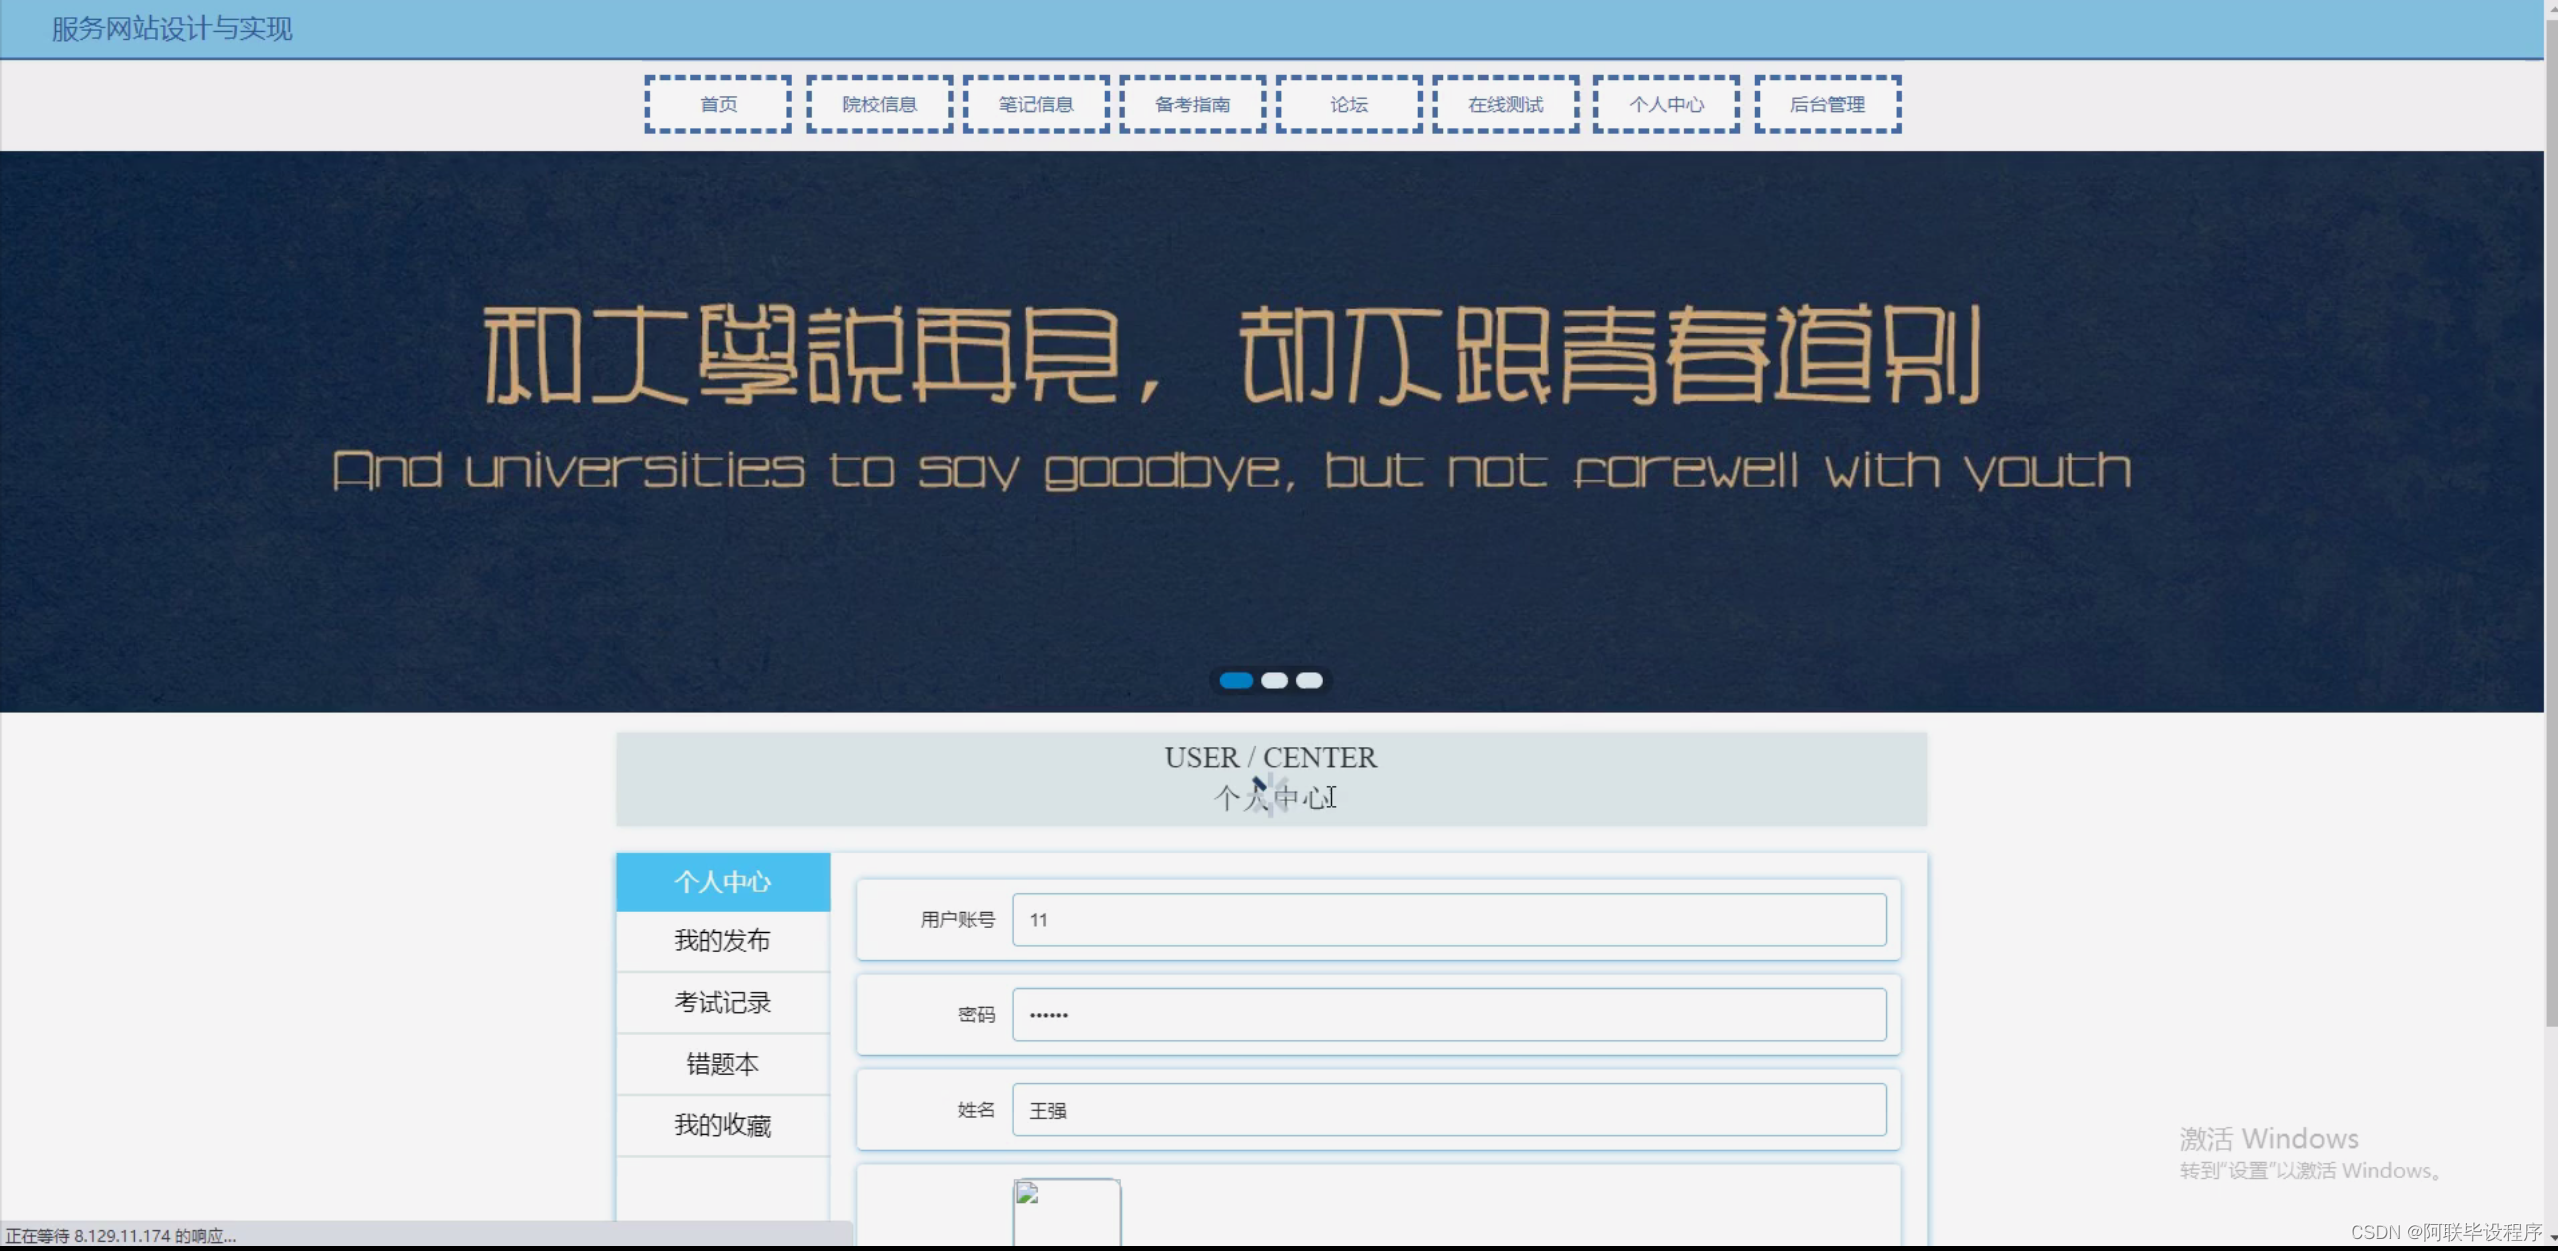Open the 后台管理 navigation item
The height and width of the screenshot is (1251, 2558).
[x=1827, y=103]
